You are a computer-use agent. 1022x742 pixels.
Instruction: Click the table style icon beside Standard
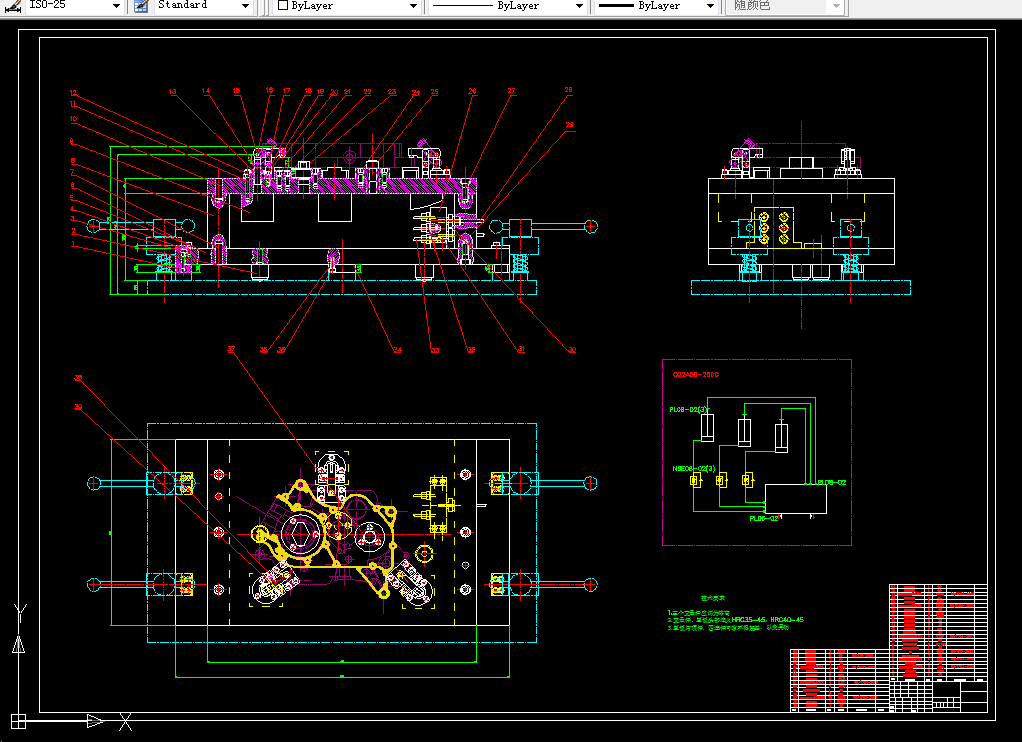[x=141, y=6]
